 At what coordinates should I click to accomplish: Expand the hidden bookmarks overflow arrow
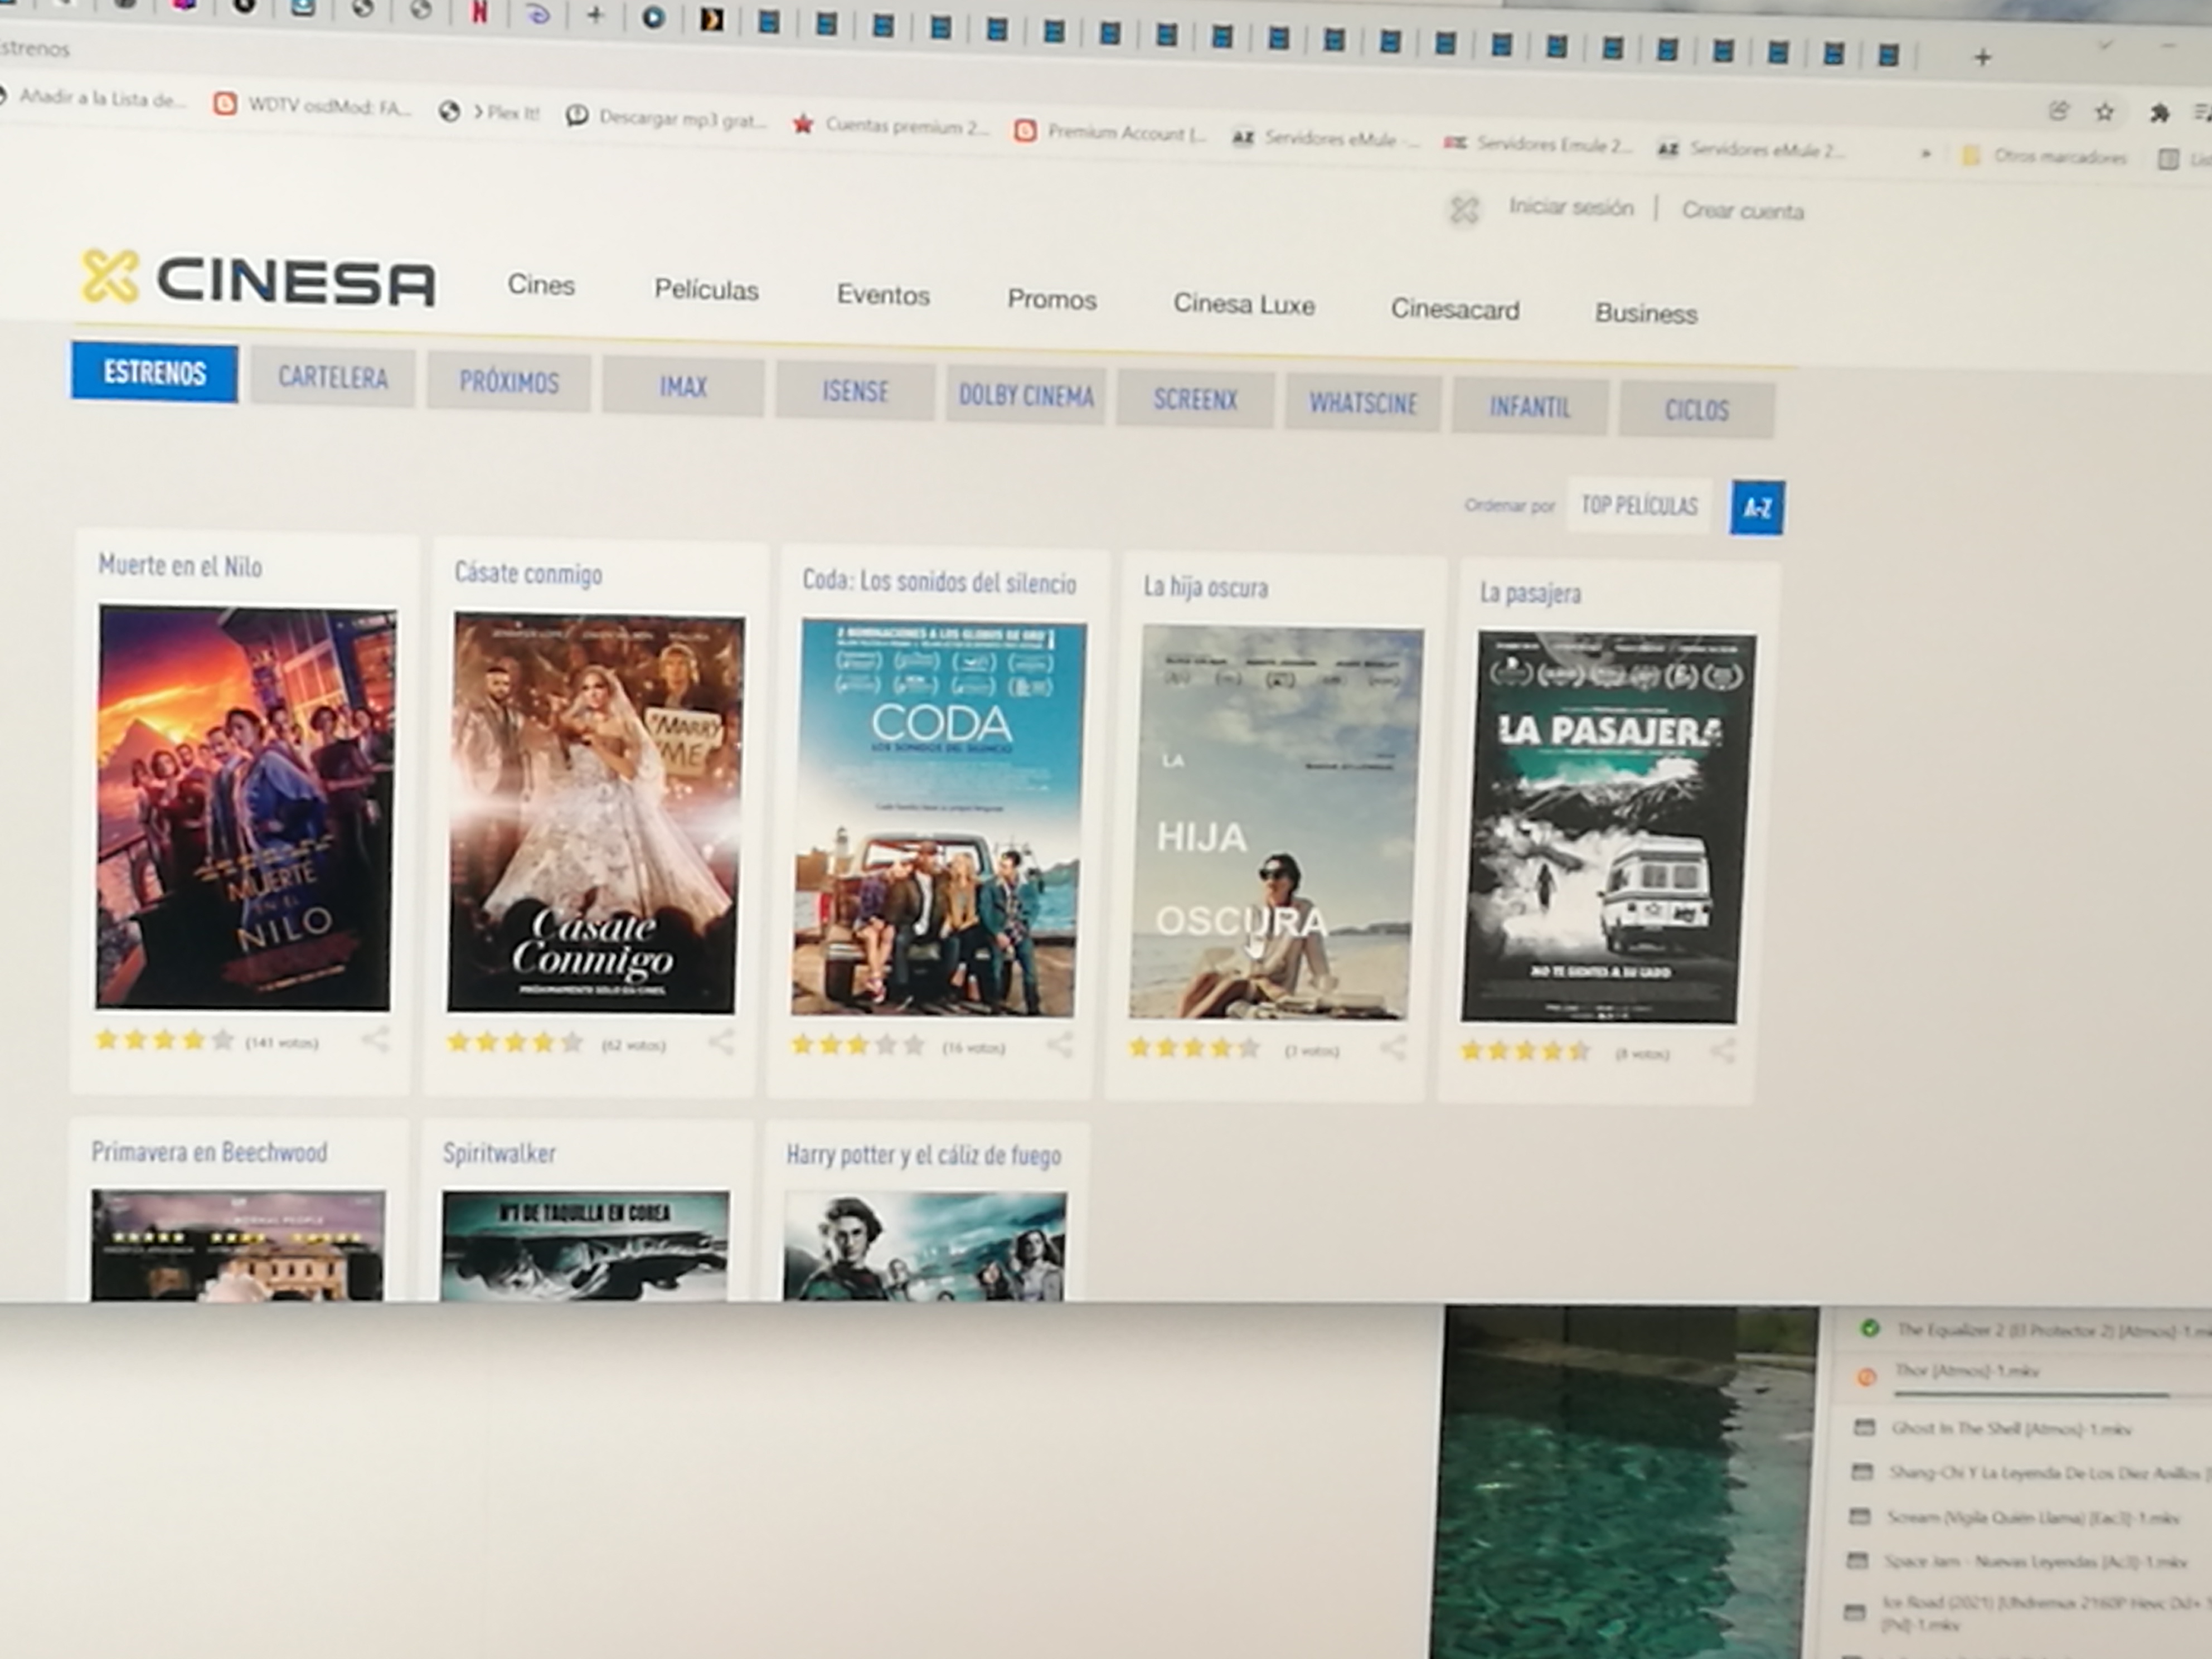(x=1925, y=155)
